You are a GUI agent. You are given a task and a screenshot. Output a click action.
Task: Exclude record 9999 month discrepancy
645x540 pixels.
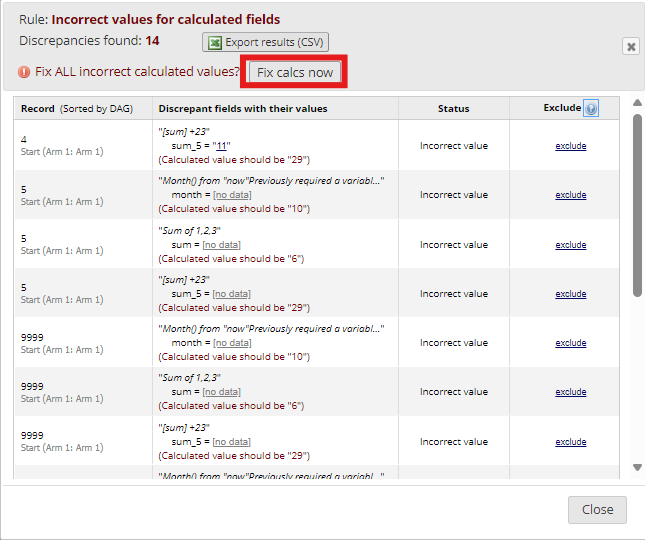click(x=571, y=343)
